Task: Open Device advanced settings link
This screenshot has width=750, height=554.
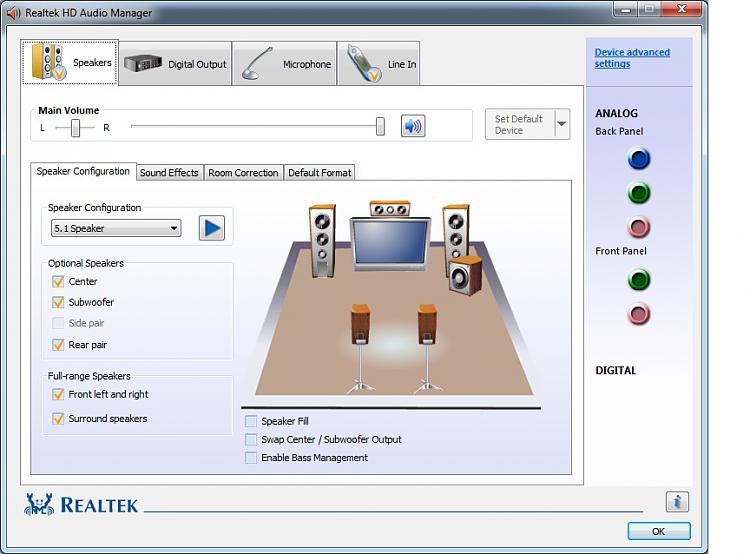Action: 632,58
